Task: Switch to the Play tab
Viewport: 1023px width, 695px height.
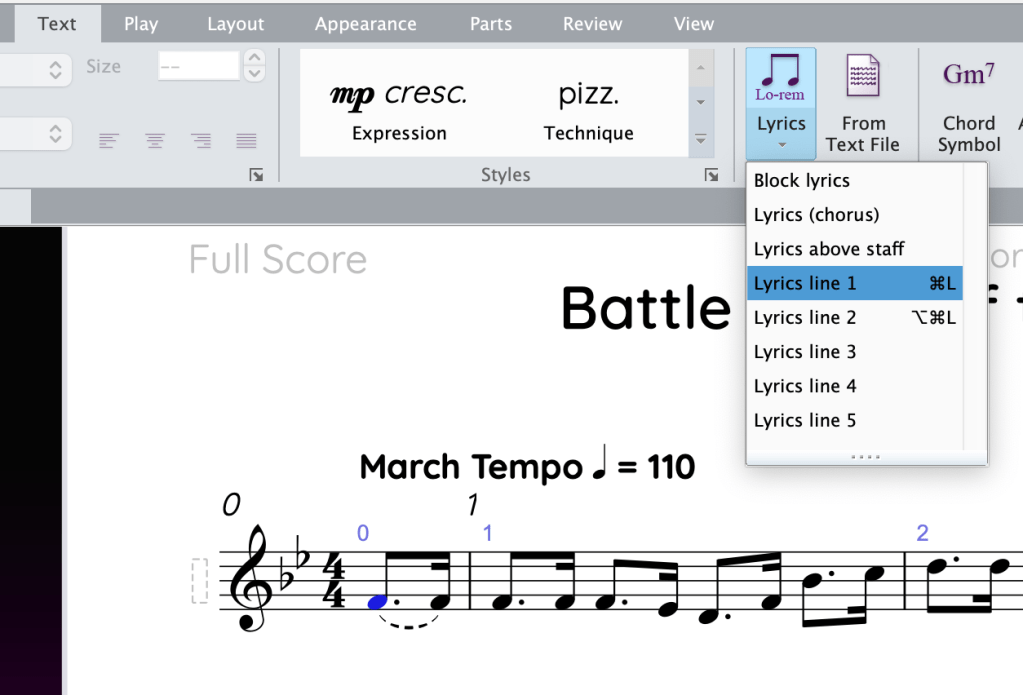Action: [140, 23]
